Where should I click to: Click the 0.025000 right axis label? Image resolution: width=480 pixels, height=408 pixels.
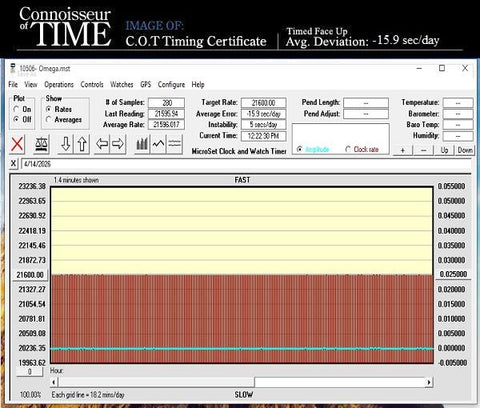[x=453, y=274]
